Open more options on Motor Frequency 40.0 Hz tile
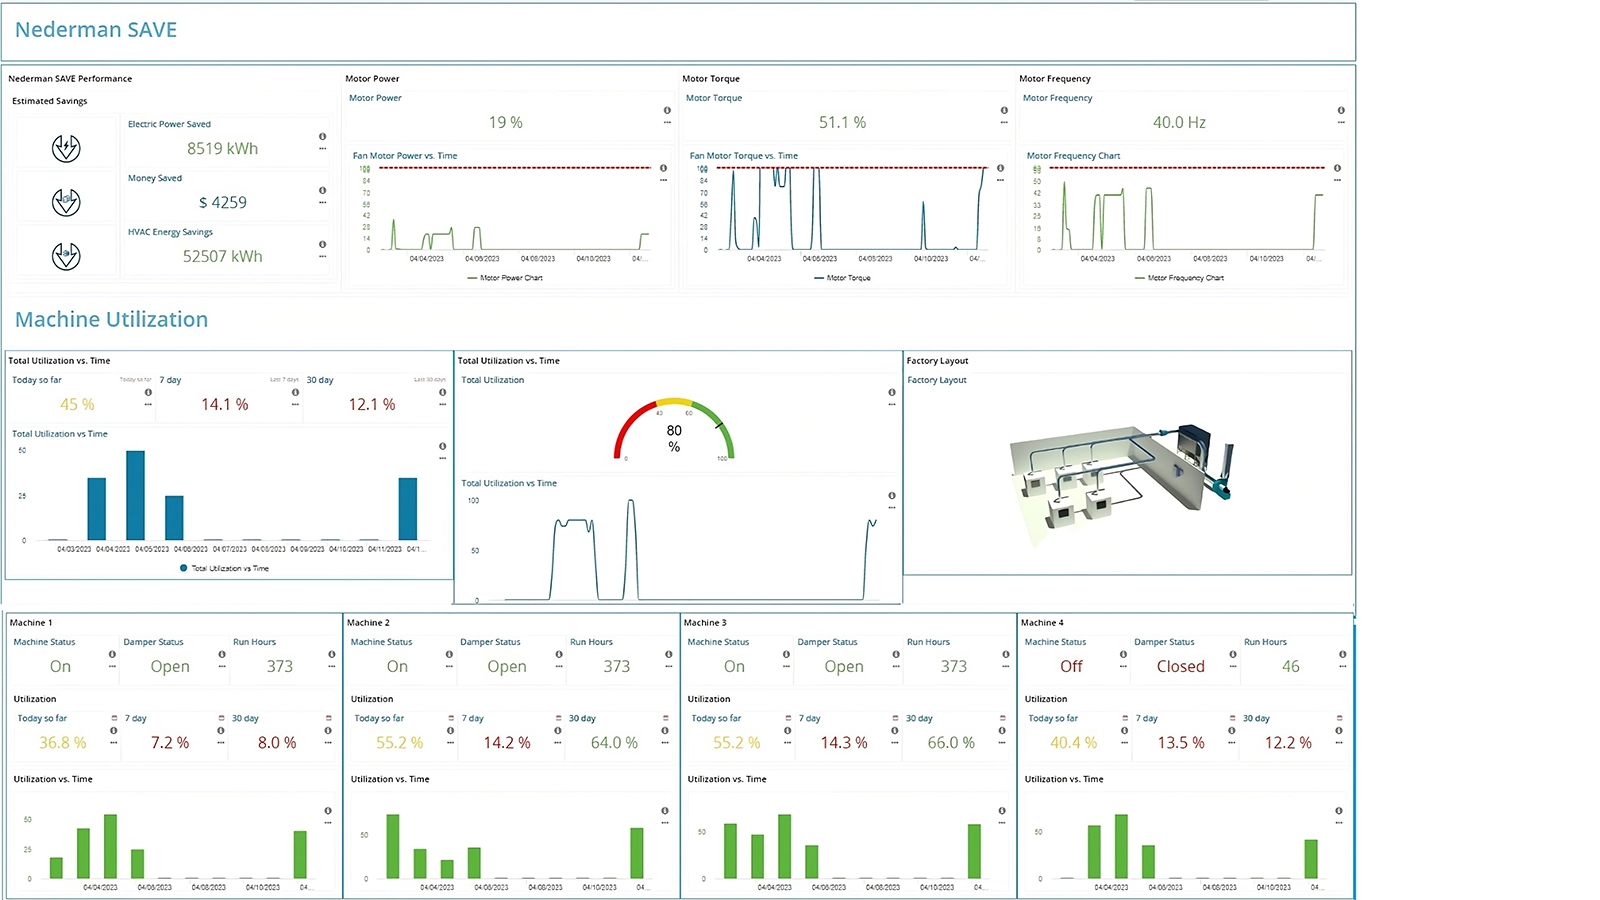The height and width of the screenshot is (900, 1600). coord(1341,123)
